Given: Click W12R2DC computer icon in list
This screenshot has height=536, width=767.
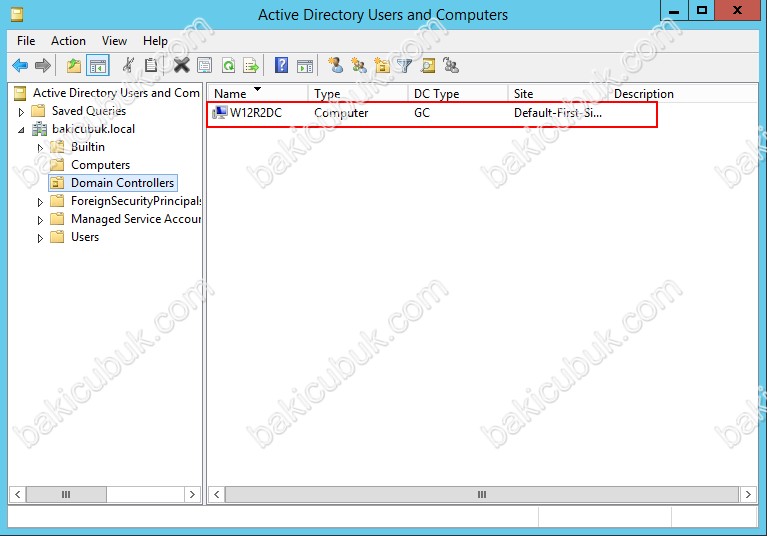Looking at the screenshot, I should (220, 113).
